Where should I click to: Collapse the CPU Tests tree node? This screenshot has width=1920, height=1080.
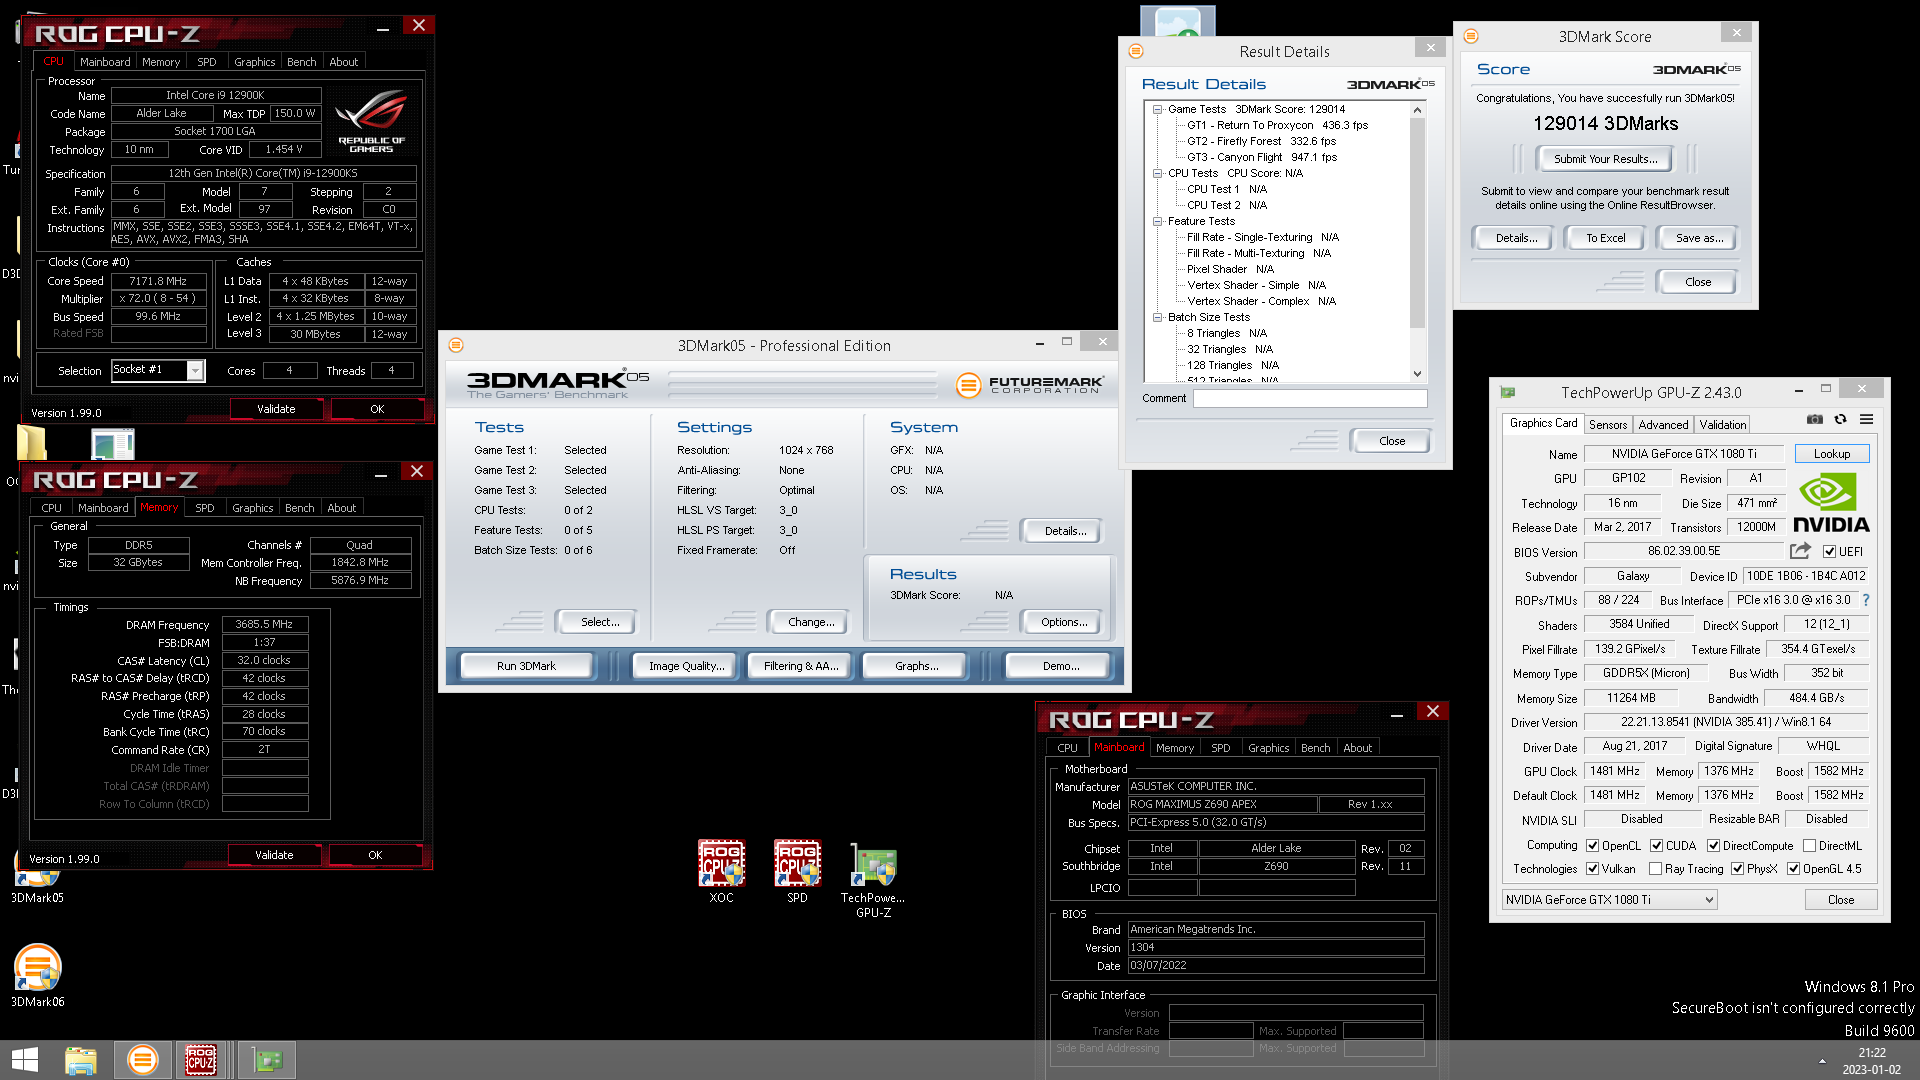1157,173
